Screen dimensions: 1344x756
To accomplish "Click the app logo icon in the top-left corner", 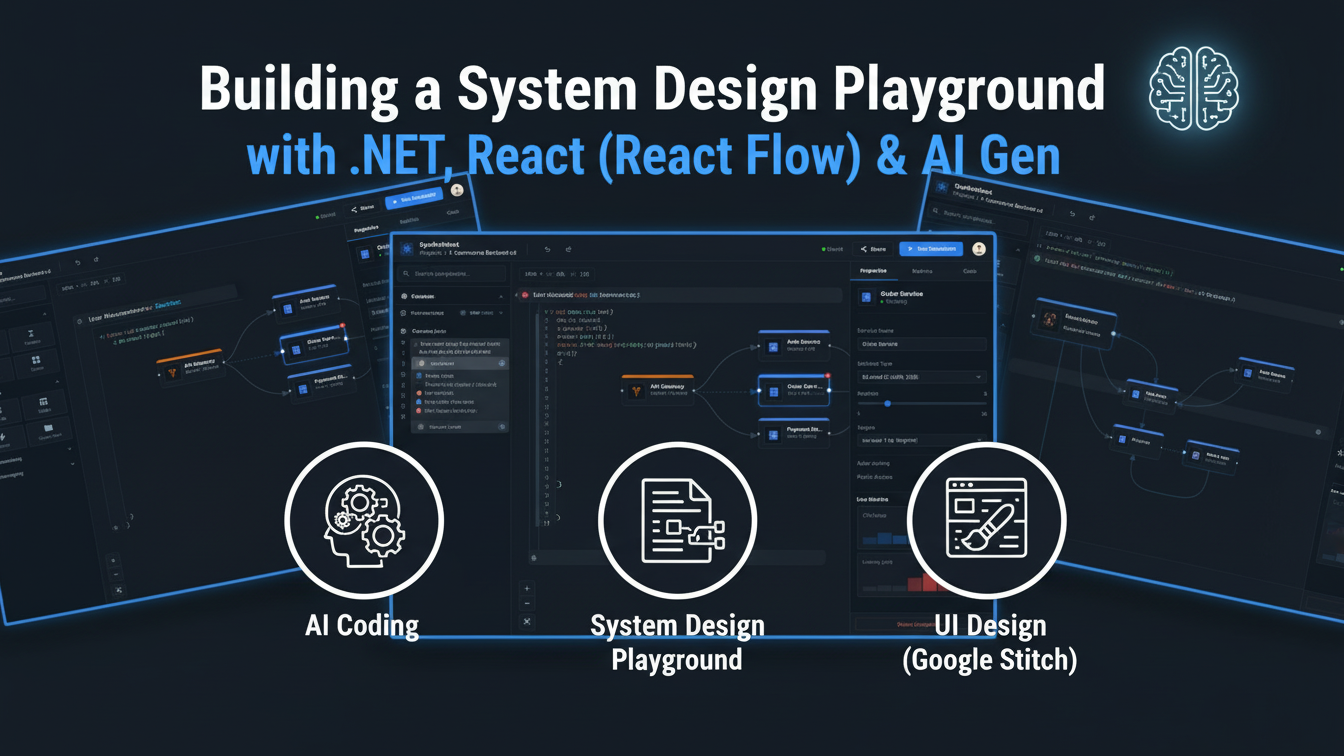I will (x=407, y=249).
